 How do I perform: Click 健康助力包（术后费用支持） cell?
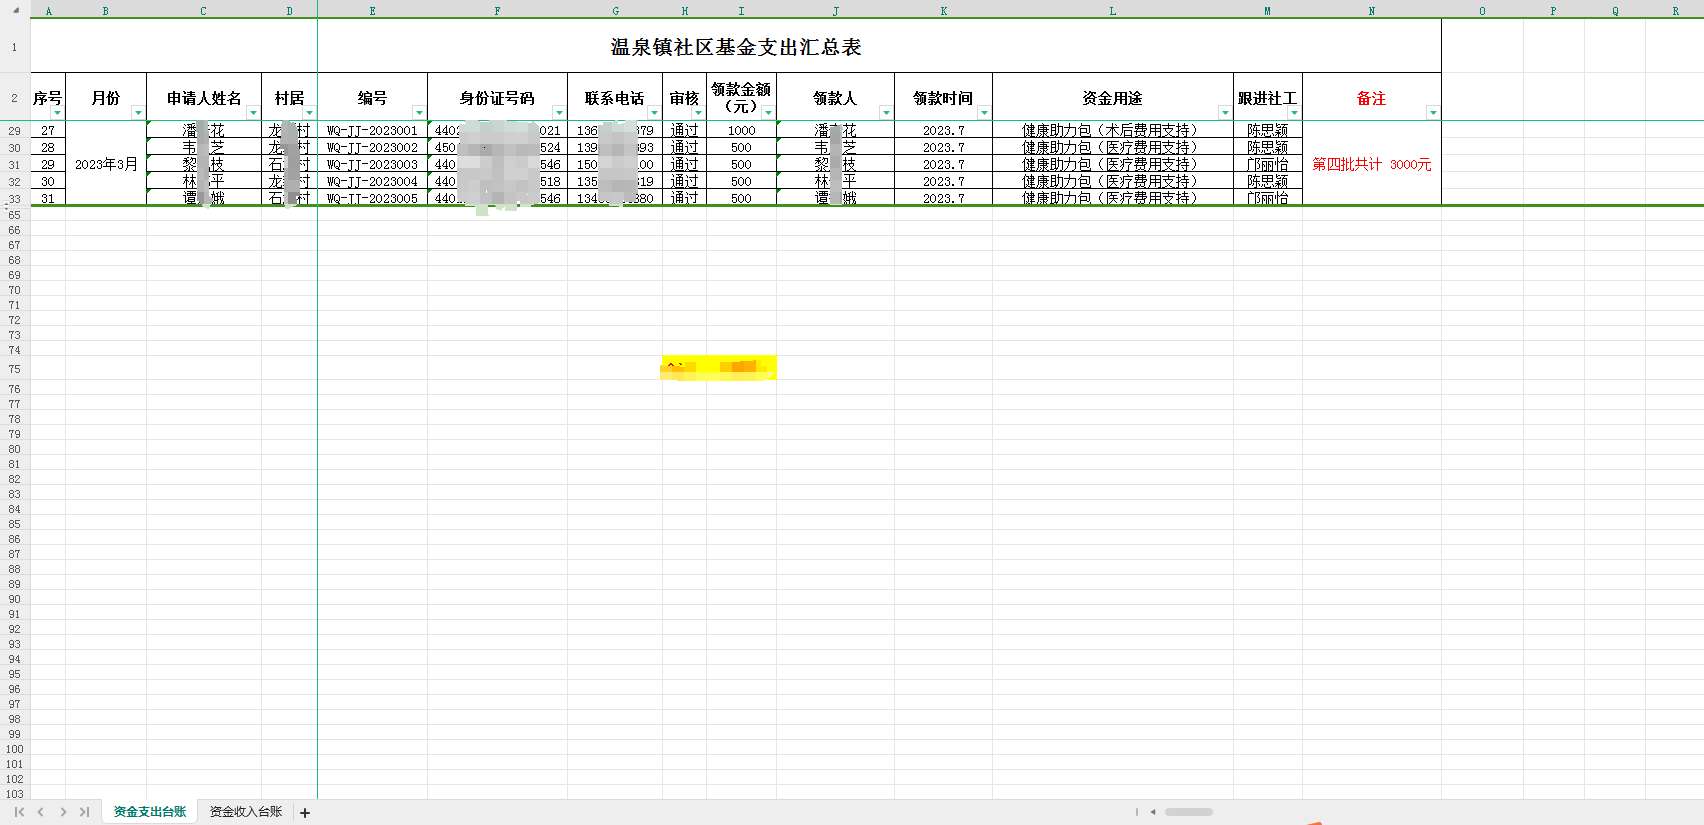coord(1113,131)
